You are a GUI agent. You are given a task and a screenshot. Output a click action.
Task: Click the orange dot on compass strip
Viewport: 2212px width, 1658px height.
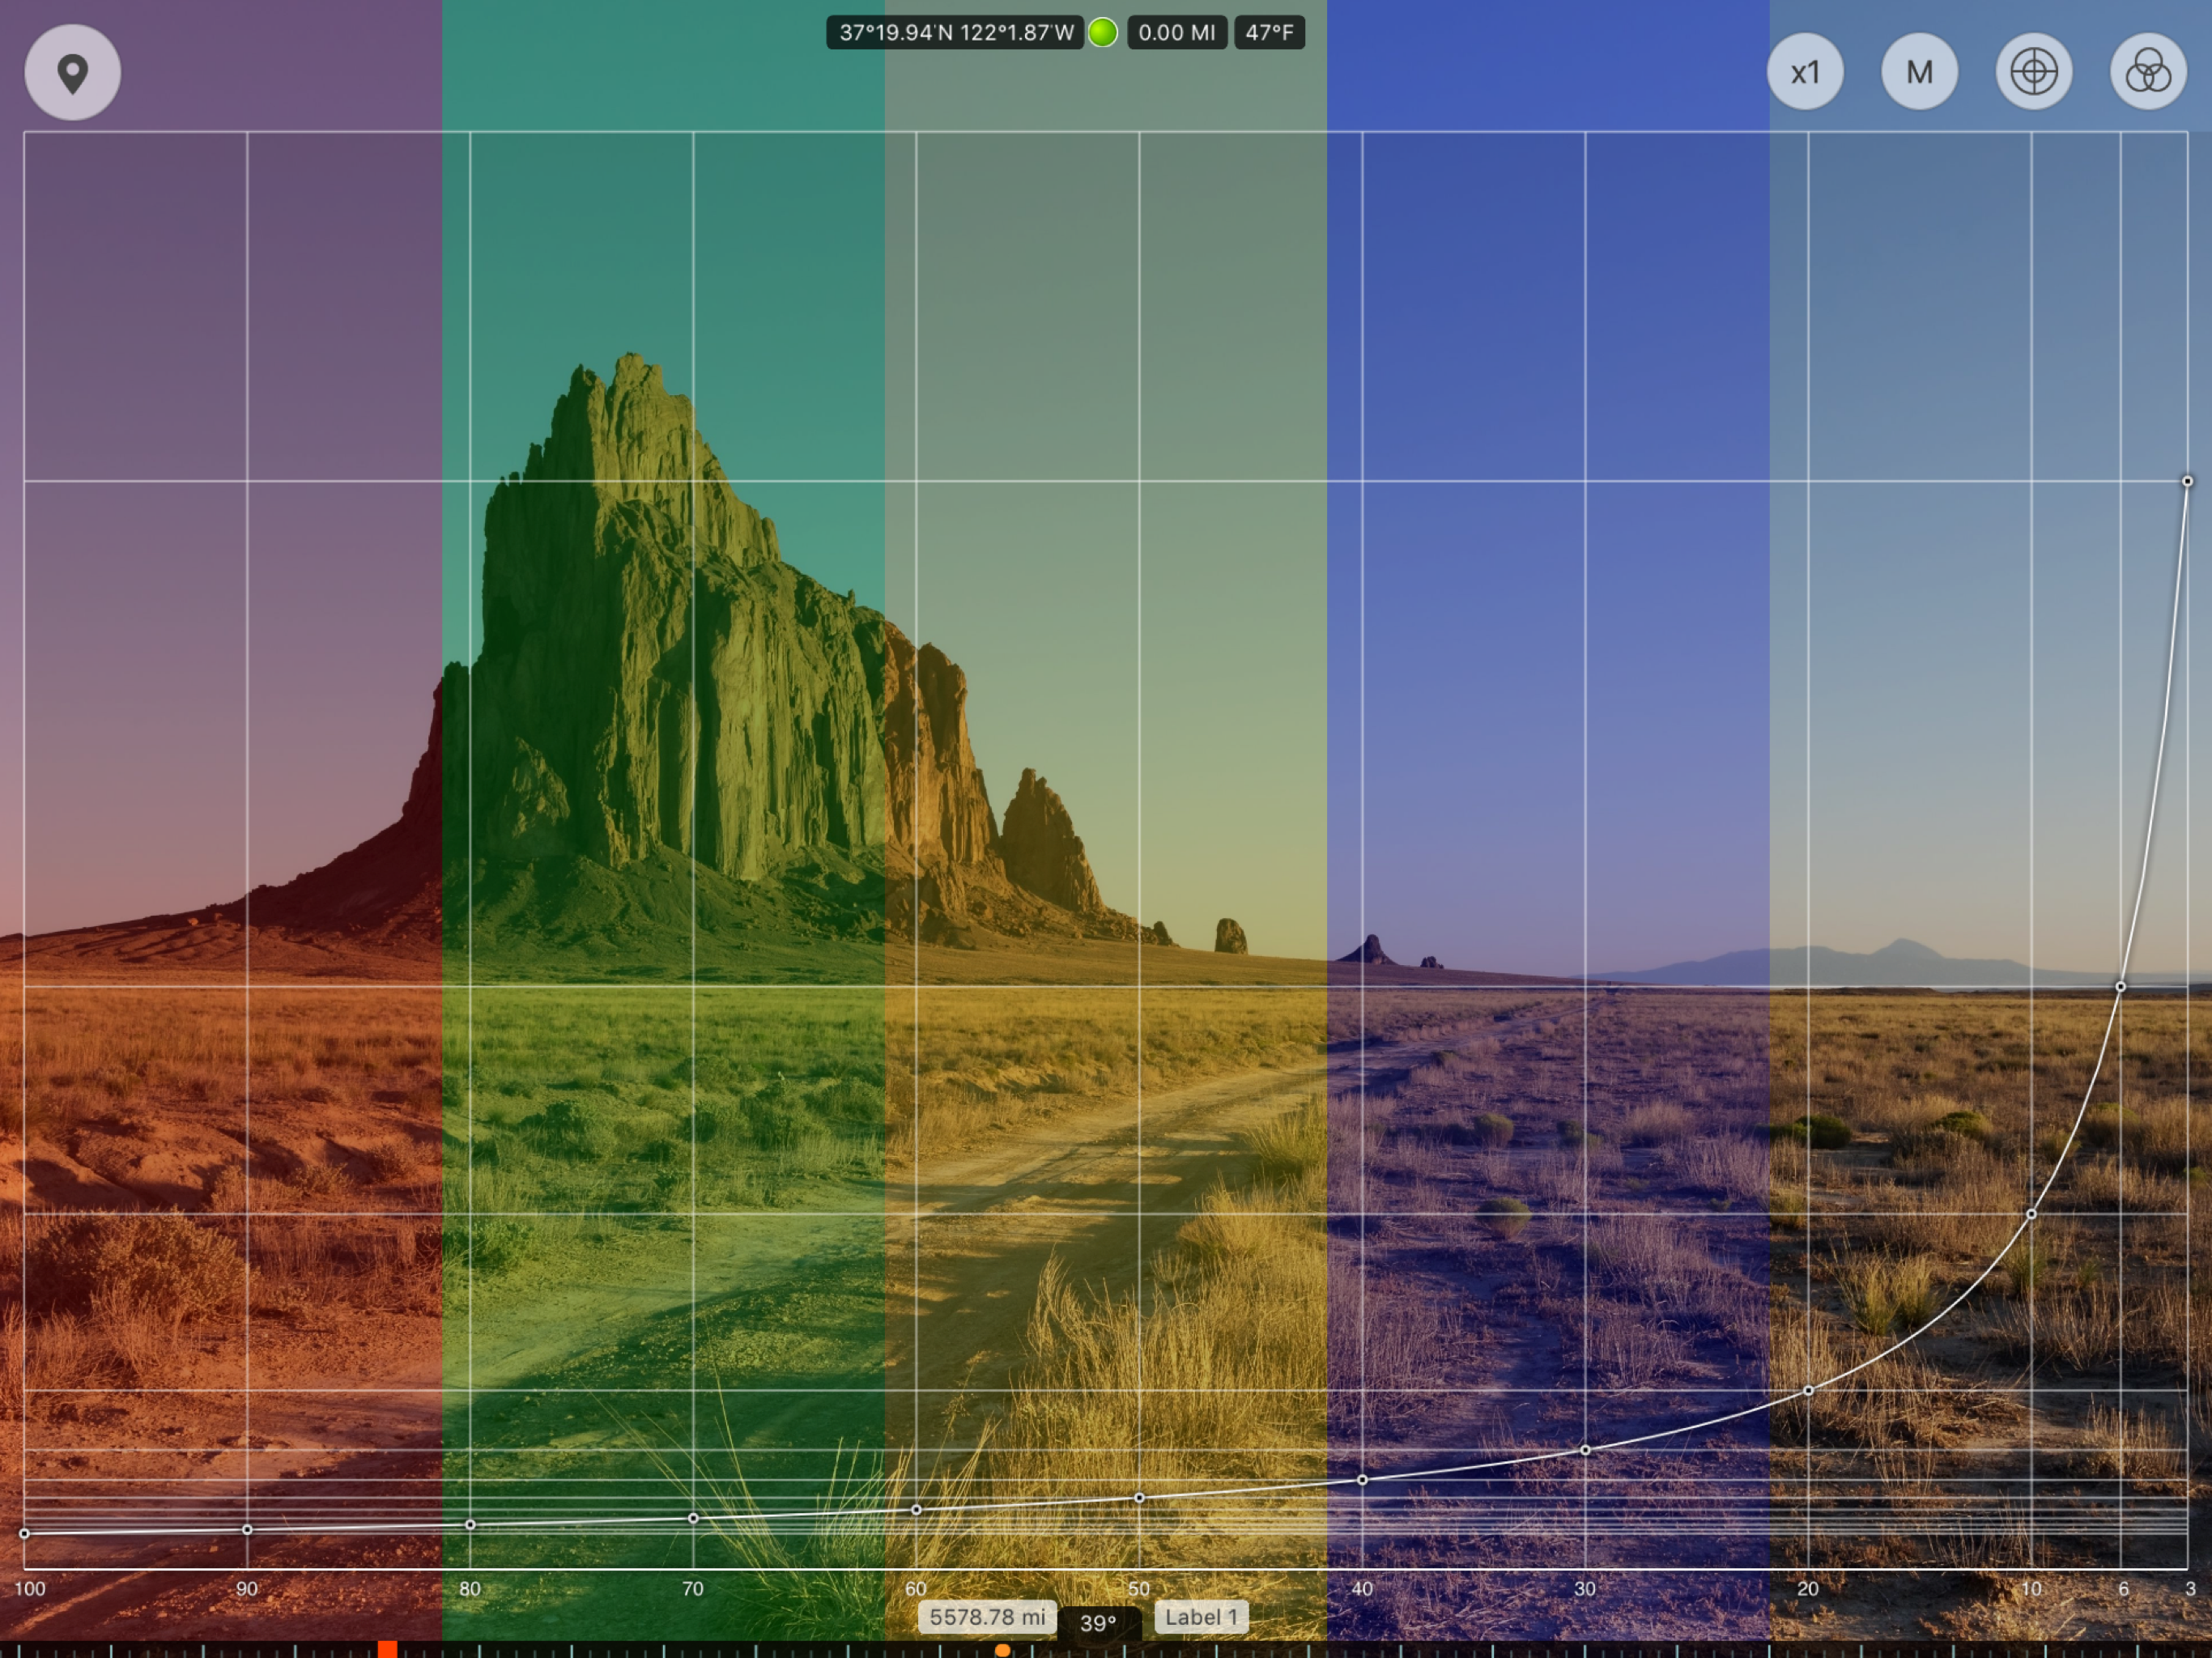click(1002, 1651)
